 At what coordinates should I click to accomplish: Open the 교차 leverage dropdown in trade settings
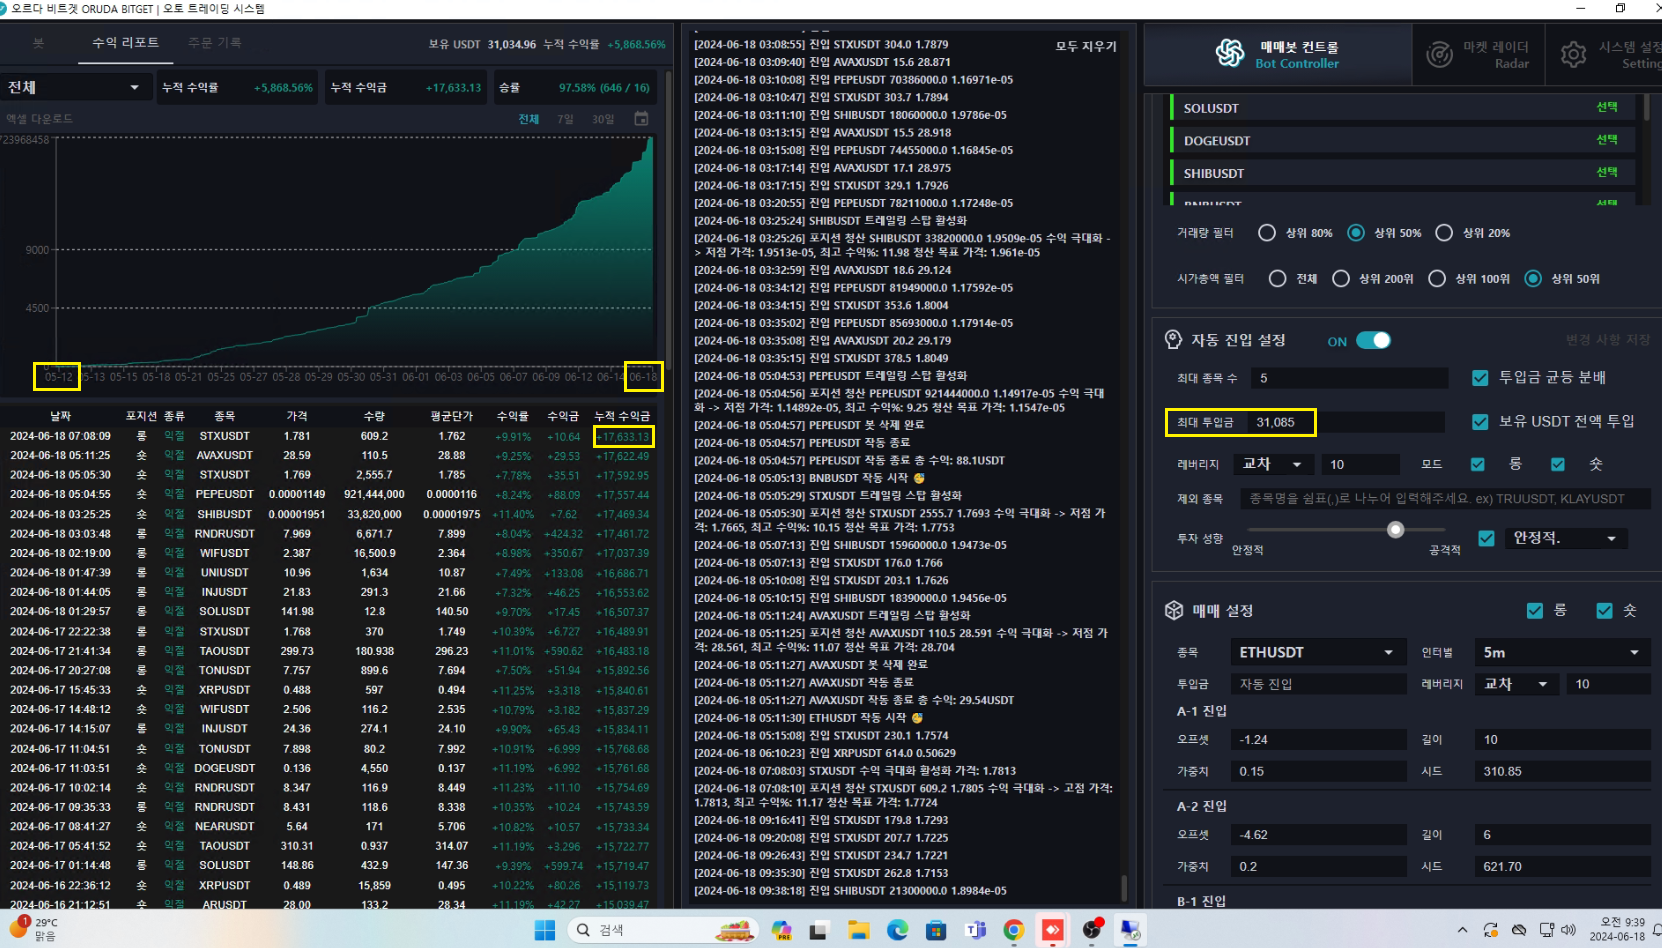click(x=1516, y=684)
